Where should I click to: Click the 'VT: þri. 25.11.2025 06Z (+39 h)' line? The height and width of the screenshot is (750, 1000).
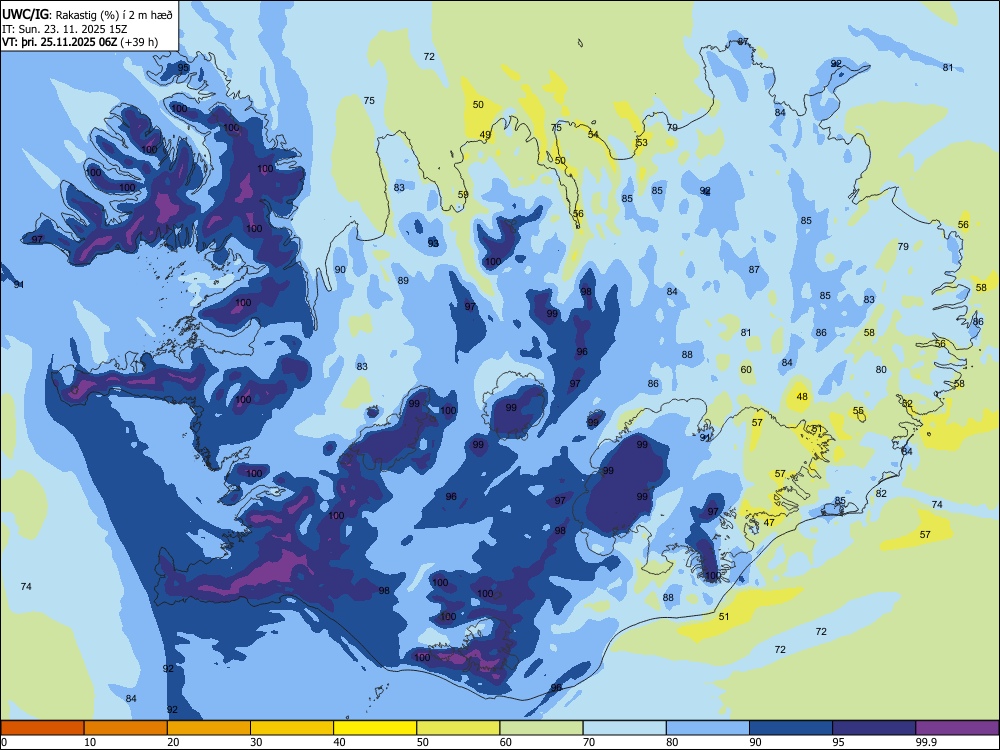tap(80, 42)
